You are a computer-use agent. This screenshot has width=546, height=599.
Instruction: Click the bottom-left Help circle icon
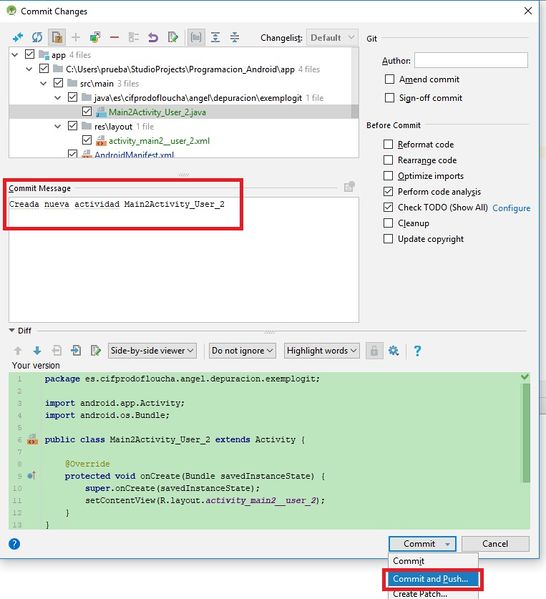[14, 544]
